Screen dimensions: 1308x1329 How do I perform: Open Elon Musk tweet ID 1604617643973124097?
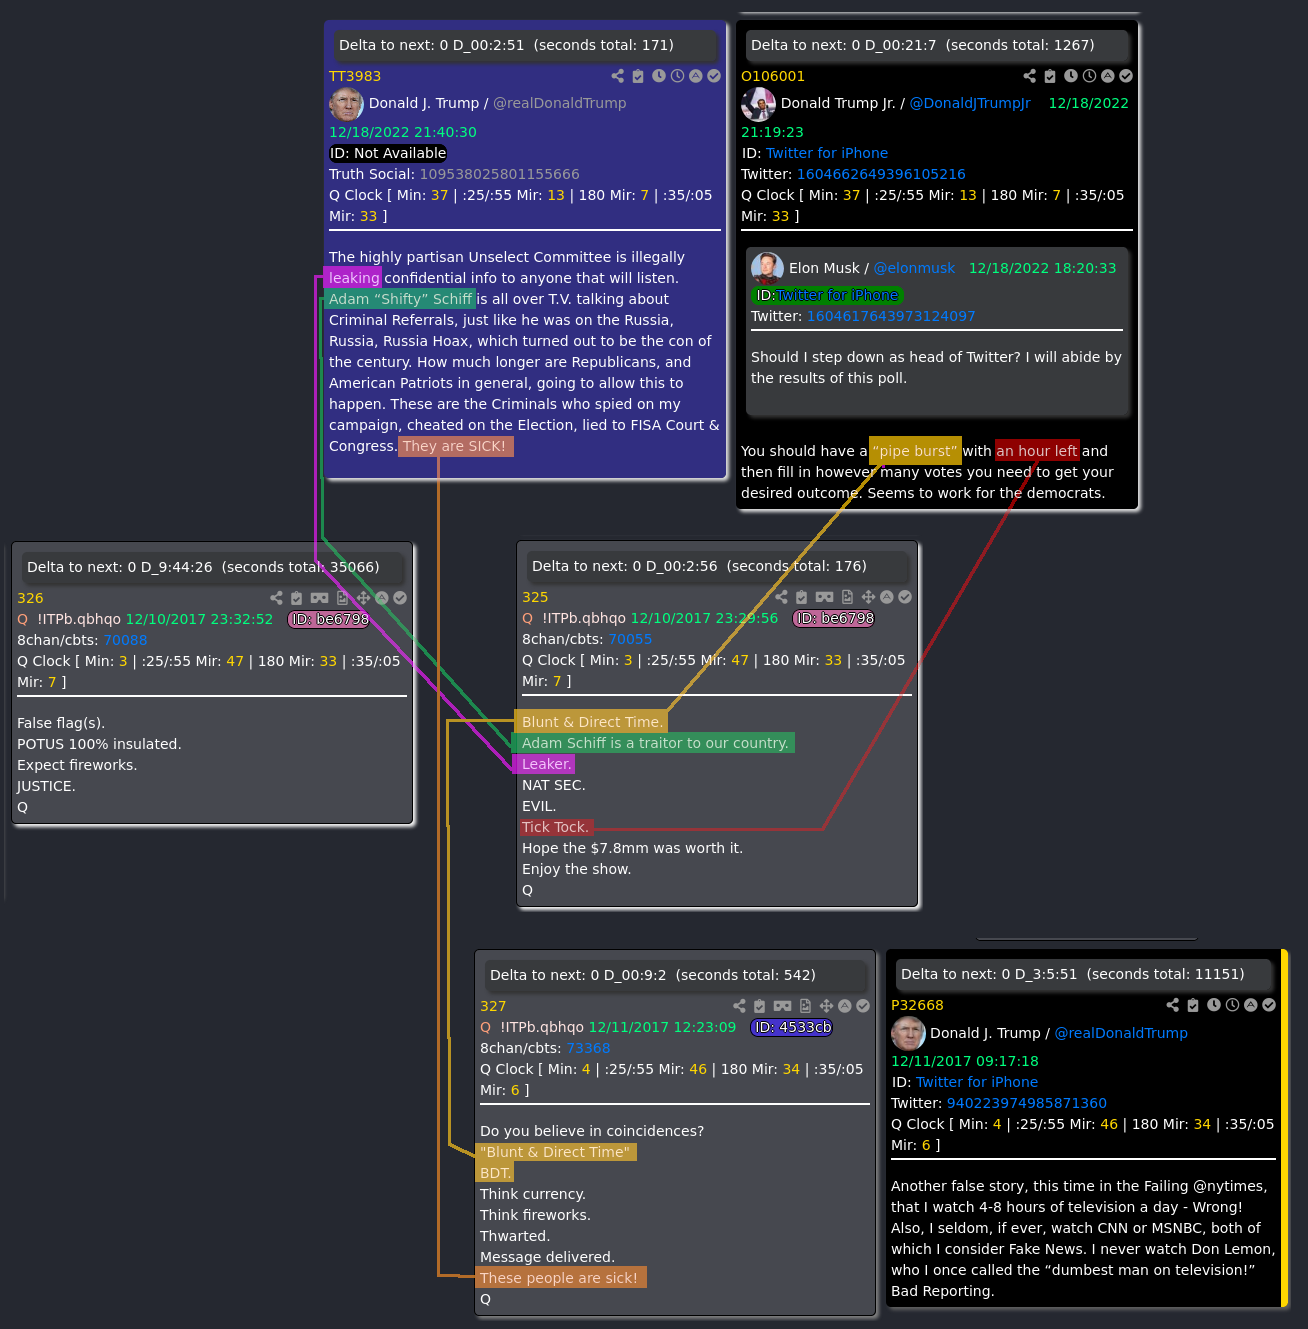pyautogui.click(x=891, y=316)
